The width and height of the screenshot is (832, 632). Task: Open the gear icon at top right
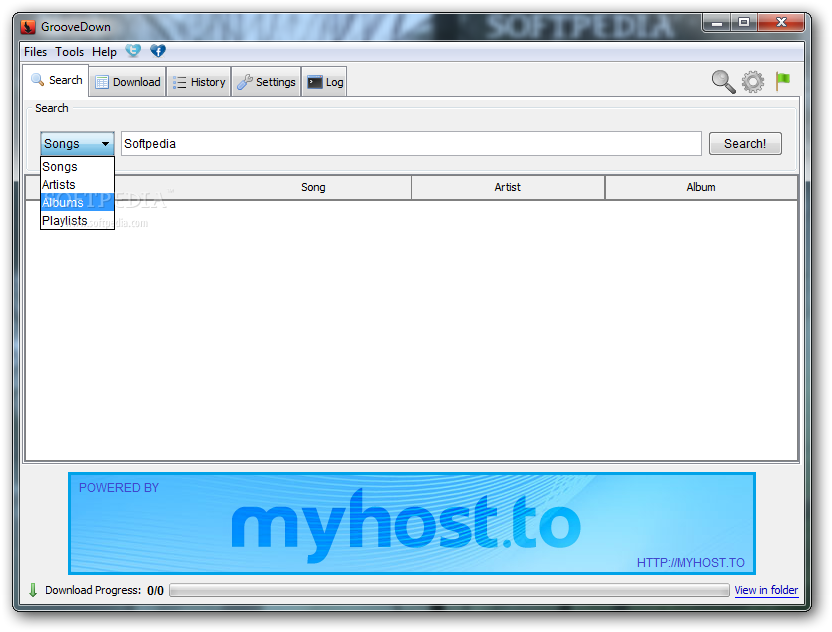tap(753, 82)
